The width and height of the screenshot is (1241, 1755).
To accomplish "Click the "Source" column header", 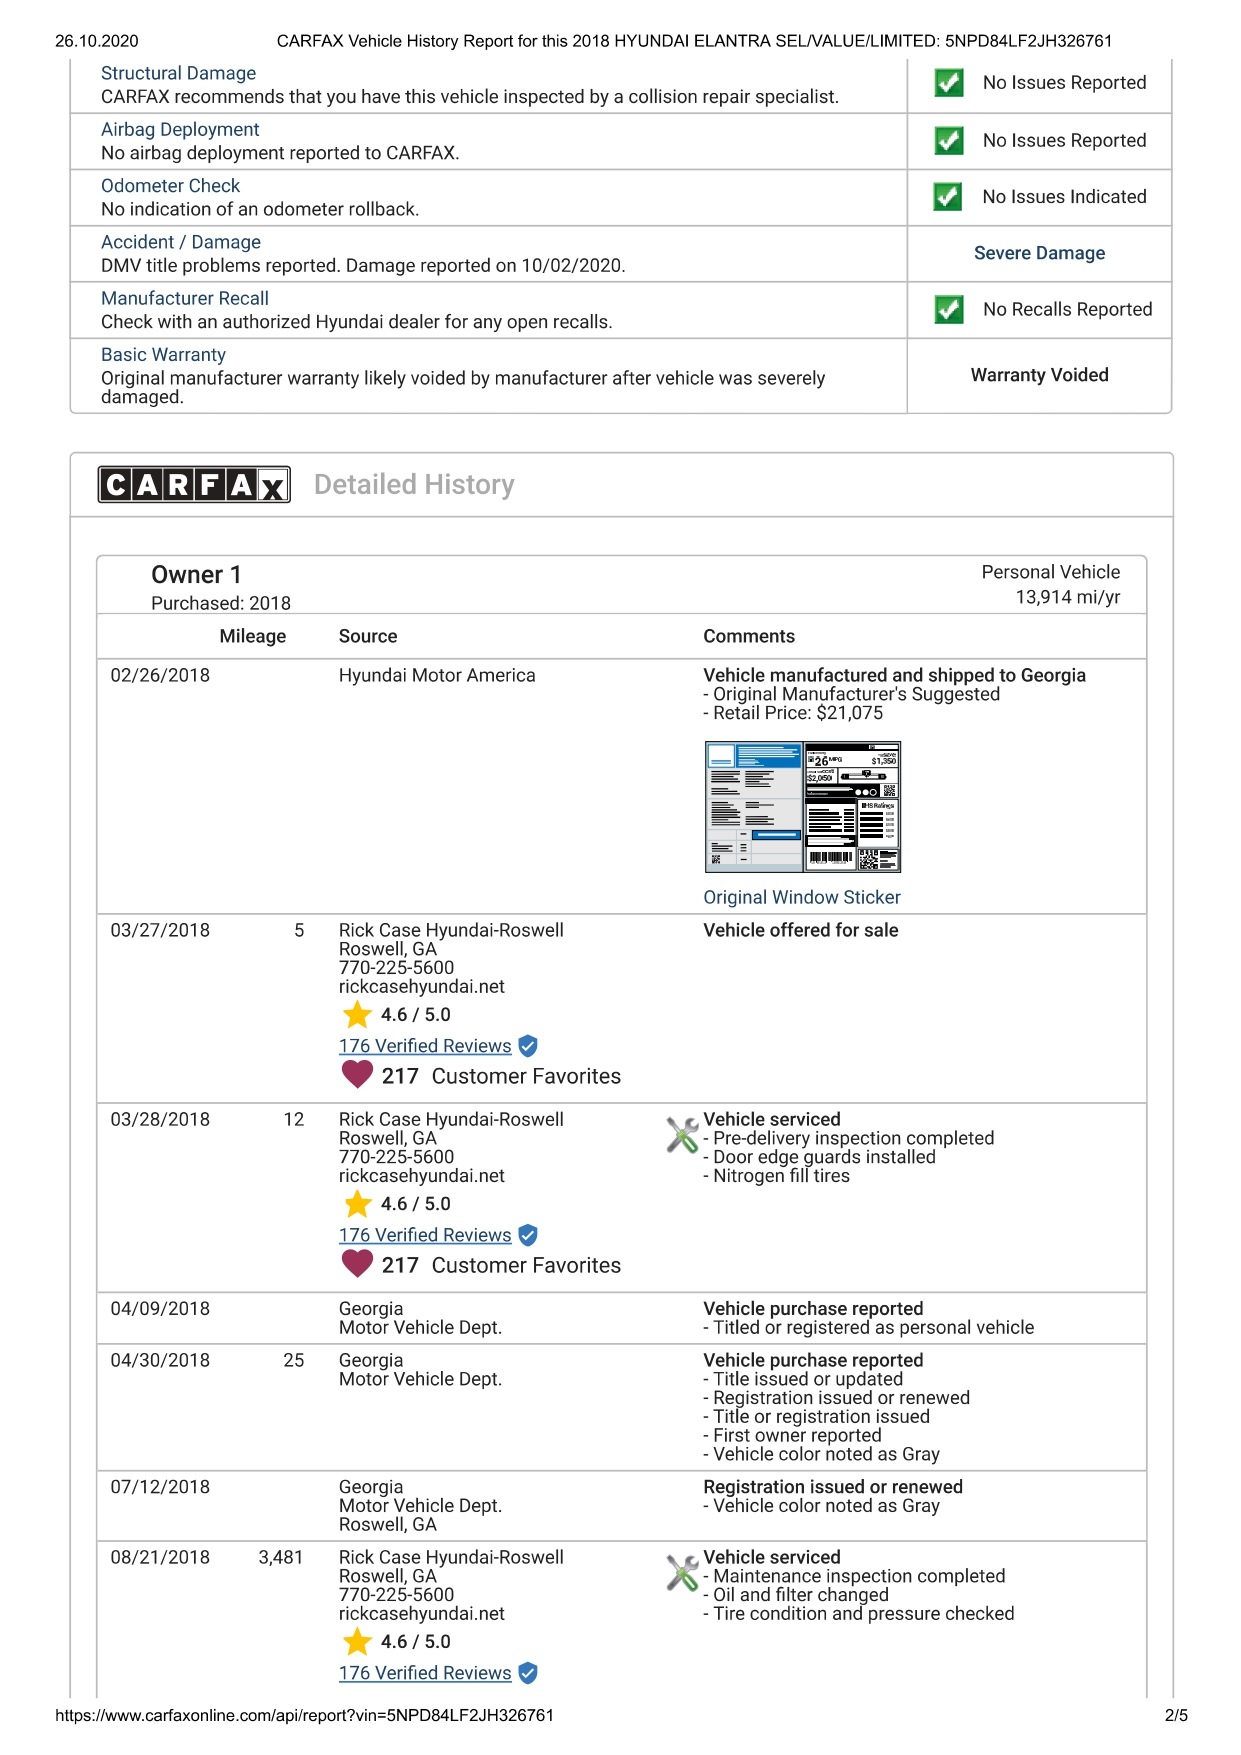I will tap(368, 637).
